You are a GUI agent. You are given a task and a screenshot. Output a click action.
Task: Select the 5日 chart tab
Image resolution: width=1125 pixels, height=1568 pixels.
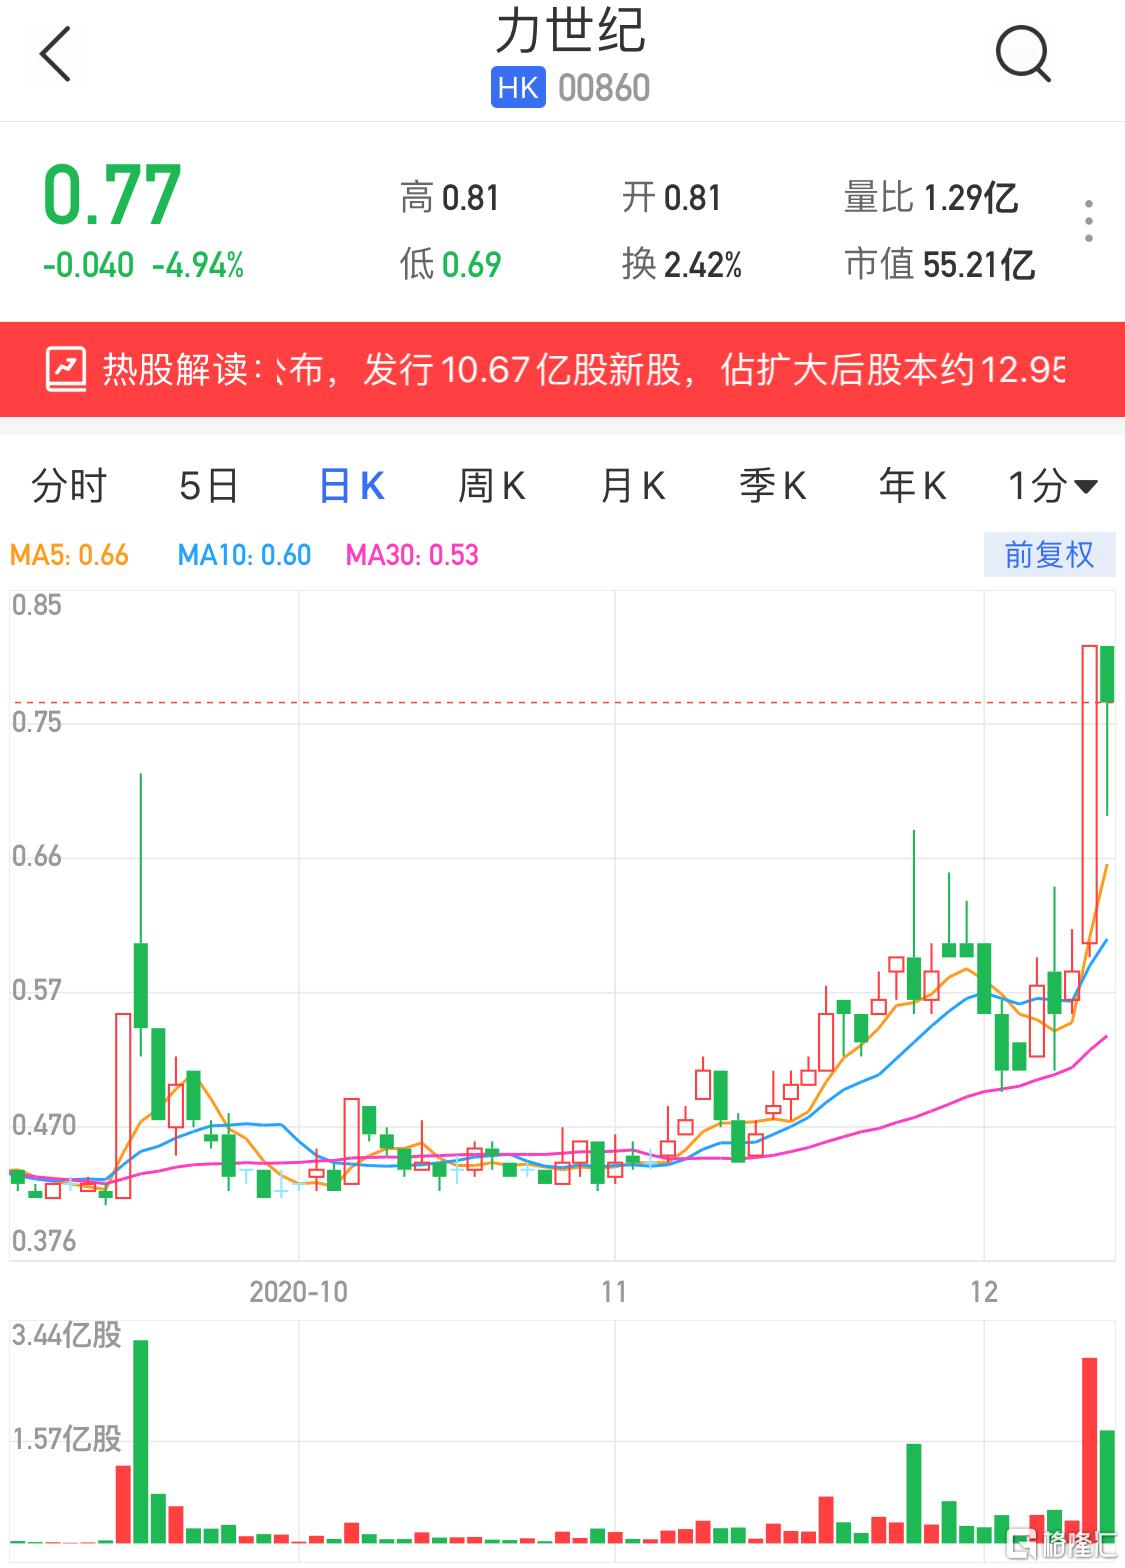click(209, 487)
